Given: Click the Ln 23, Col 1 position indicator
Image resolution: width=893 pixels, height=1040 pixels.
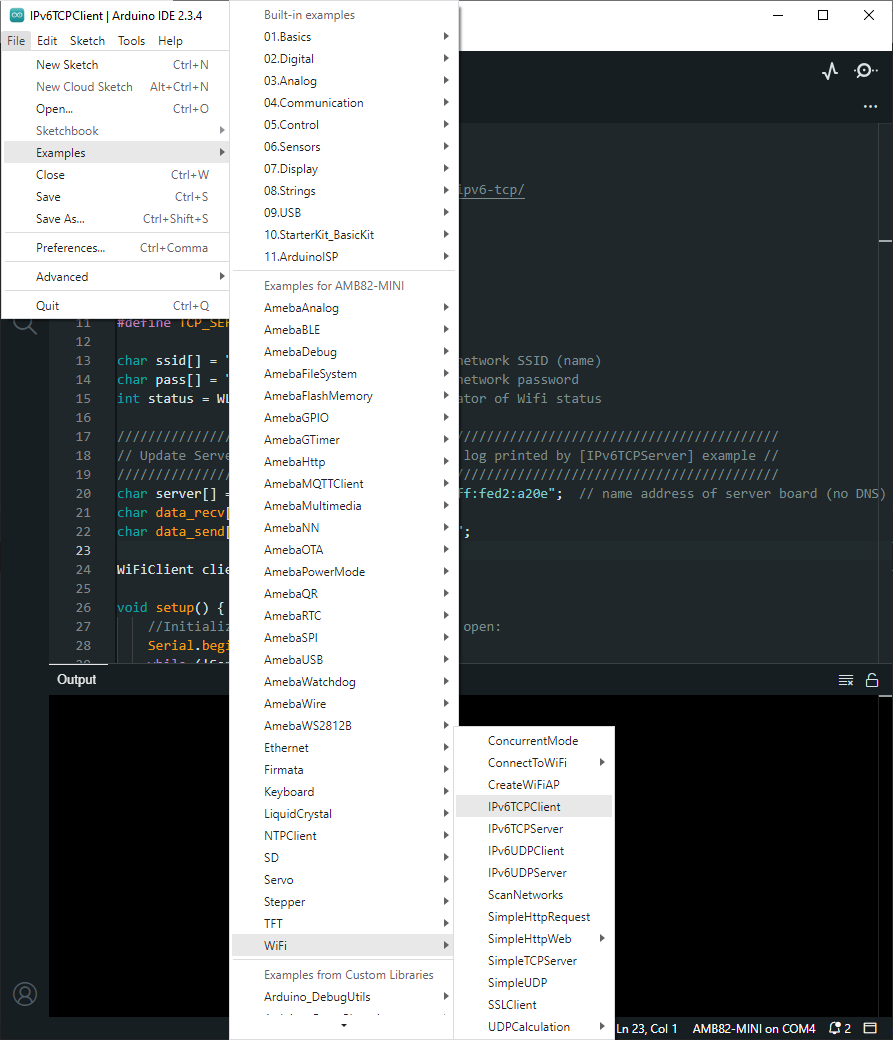Looking at the screenshot, I should [647, 1028].
